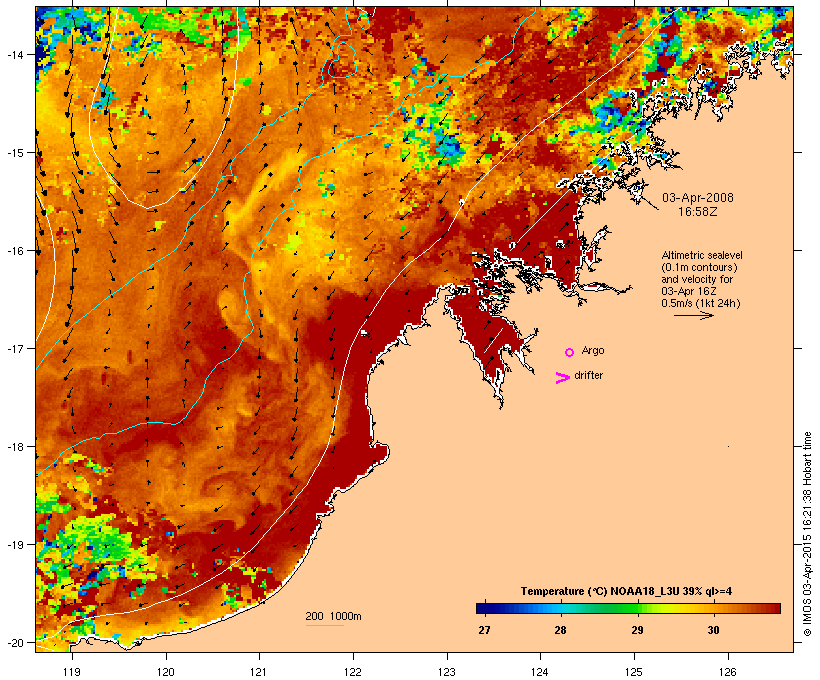Viewport: 820px width, 680px height.
Task: Click the '03-Apr 16Z' caption line
Action: [x=689, y=291]
